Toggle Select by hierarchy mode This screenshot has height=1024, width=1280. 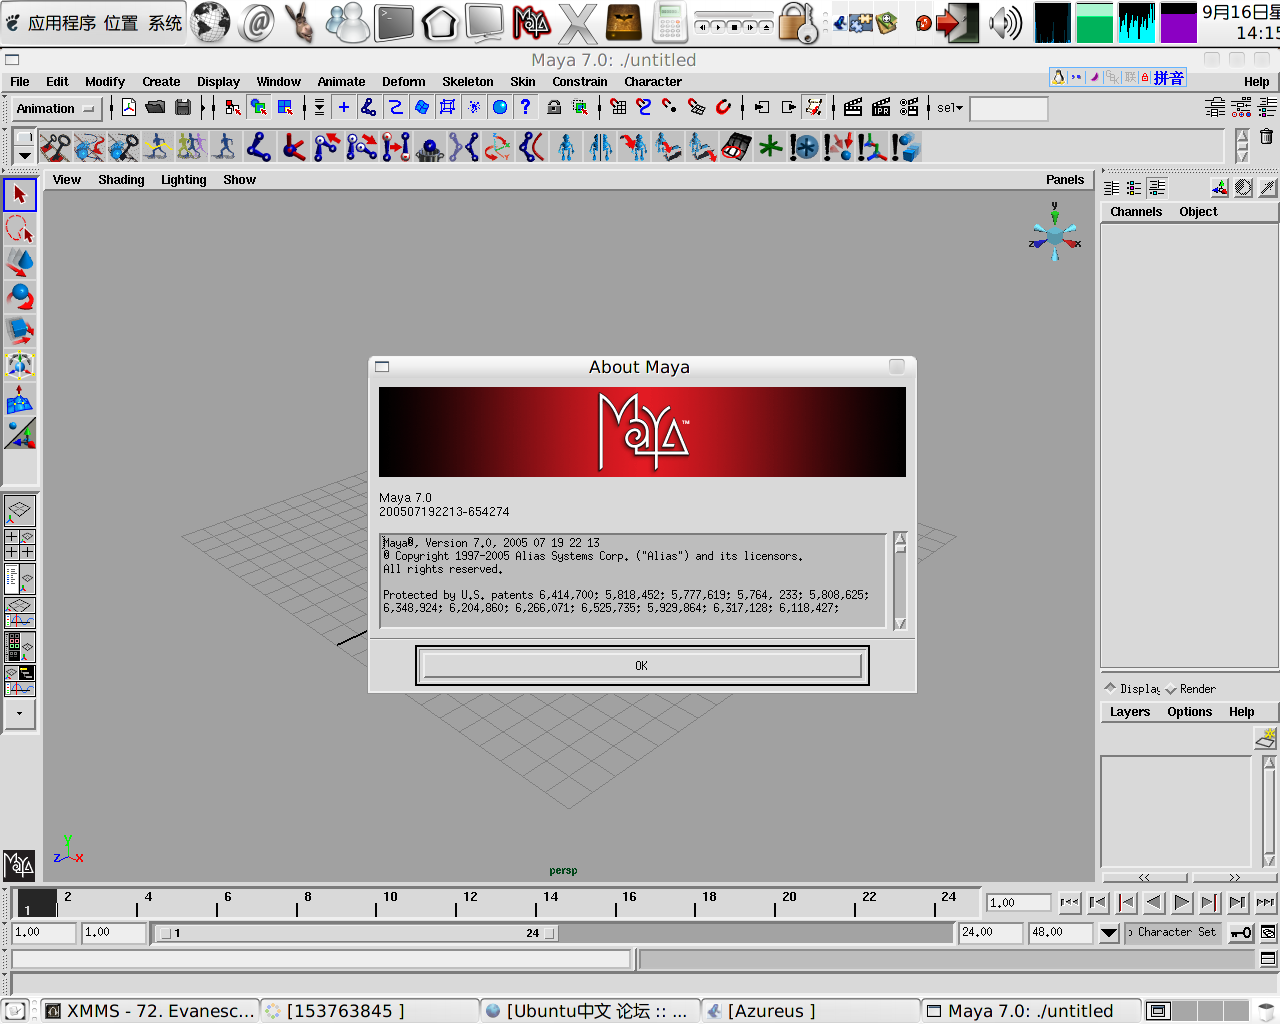click(233, 107)
